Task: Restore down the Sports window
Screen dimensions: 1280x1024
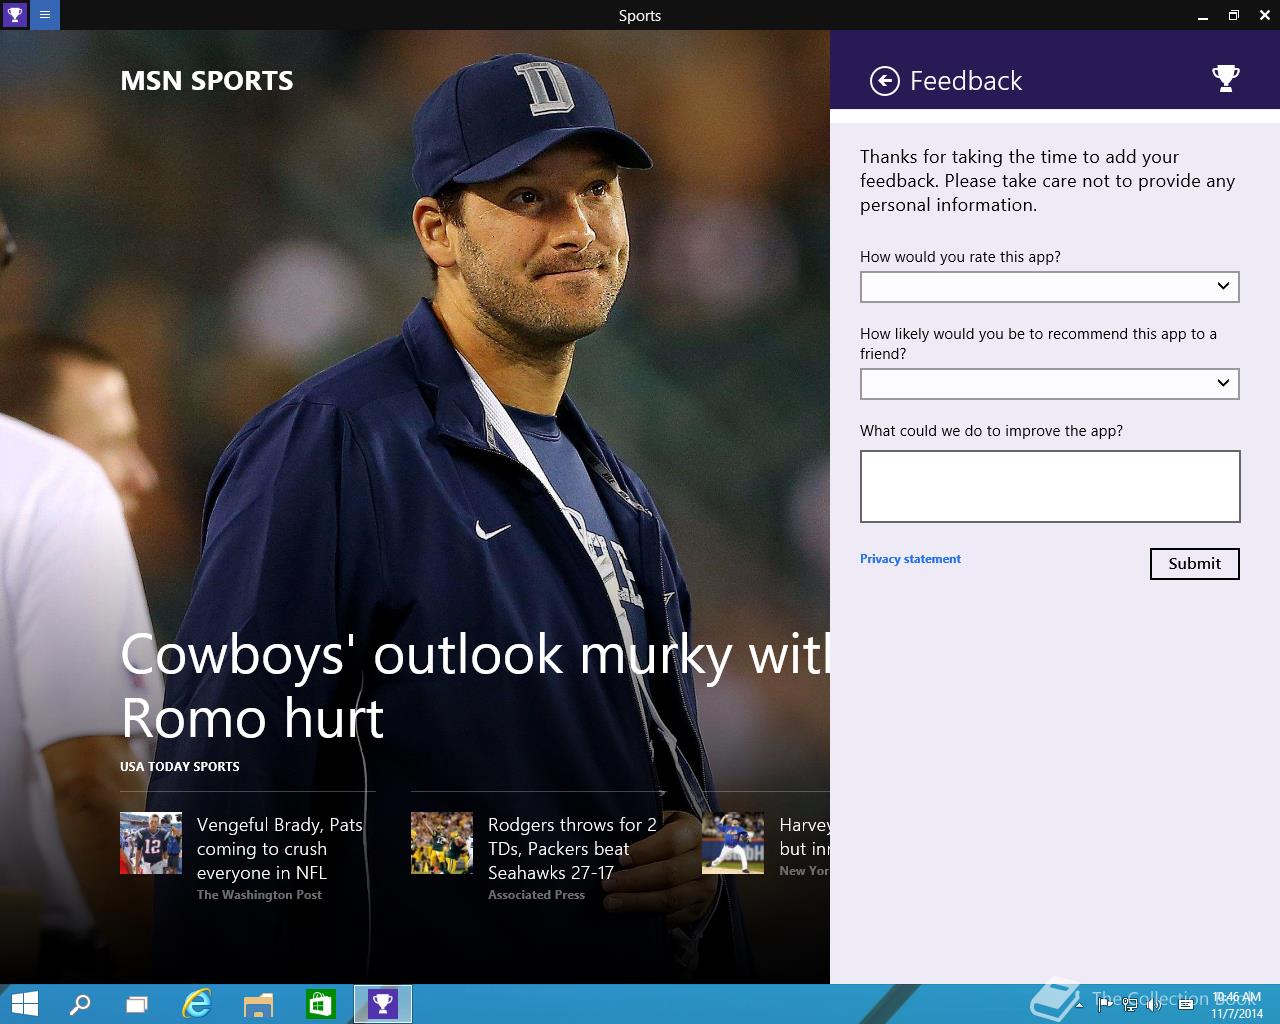Action: (x=1234, y=15)
